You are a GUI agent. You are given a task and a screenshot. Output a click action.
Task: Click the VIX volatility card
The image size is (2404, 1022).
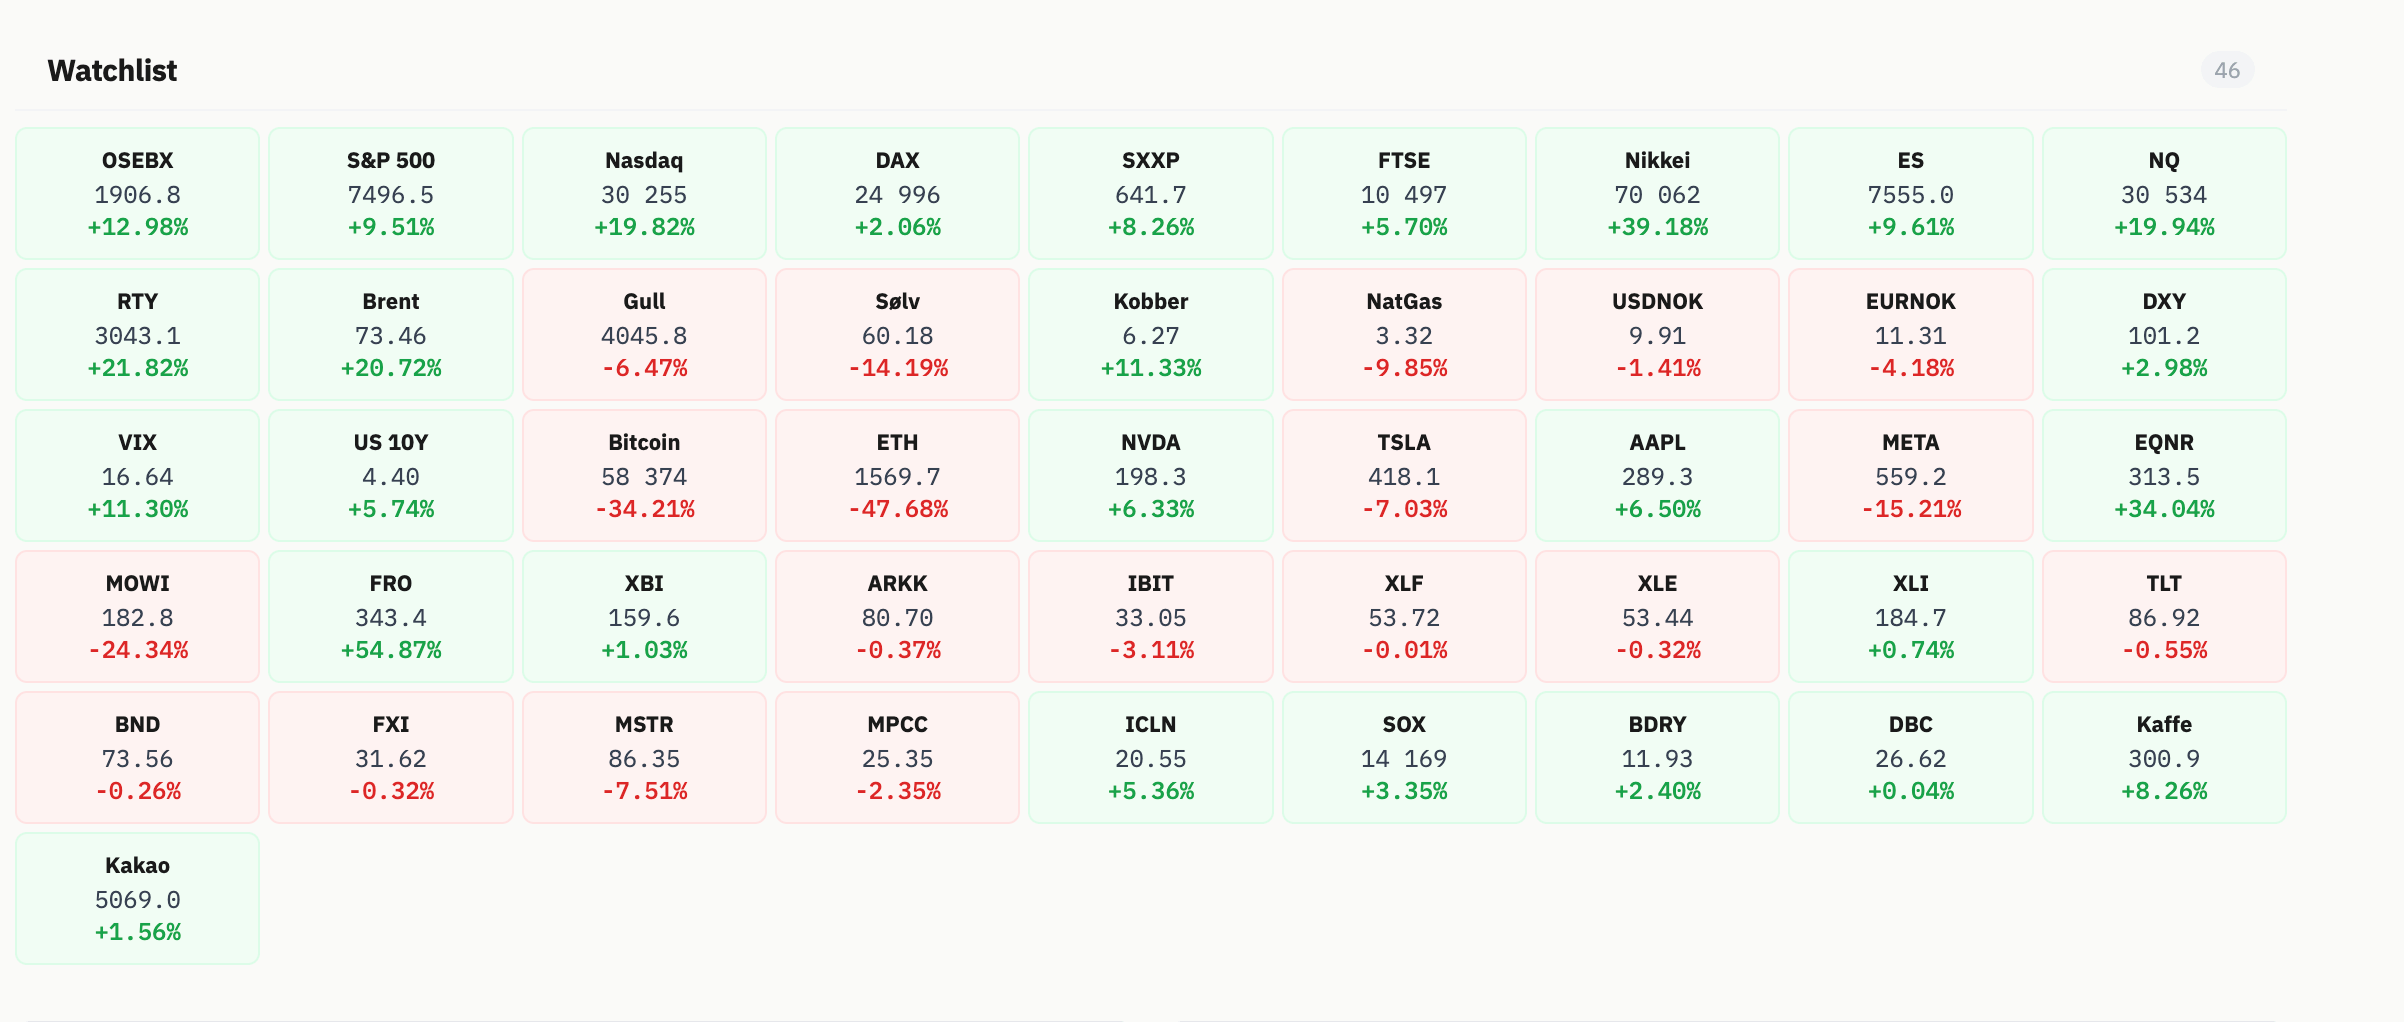click(x=138, y=475)
